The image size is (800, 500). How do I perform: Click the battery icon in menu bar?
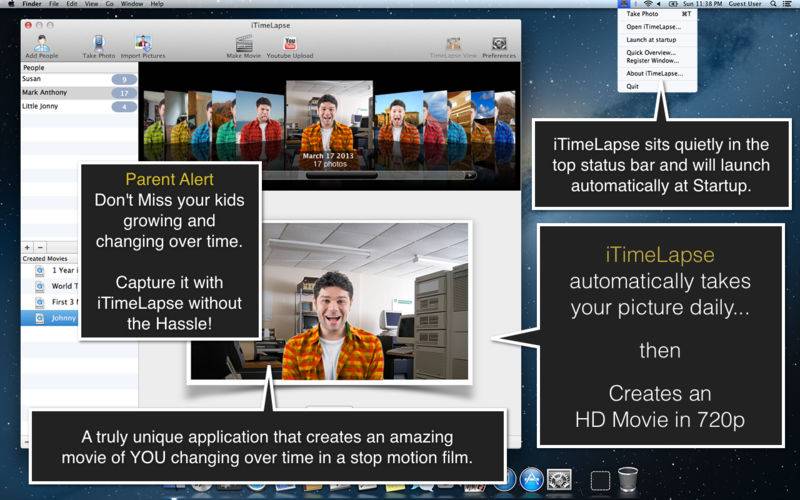click(x=673, y=4)
